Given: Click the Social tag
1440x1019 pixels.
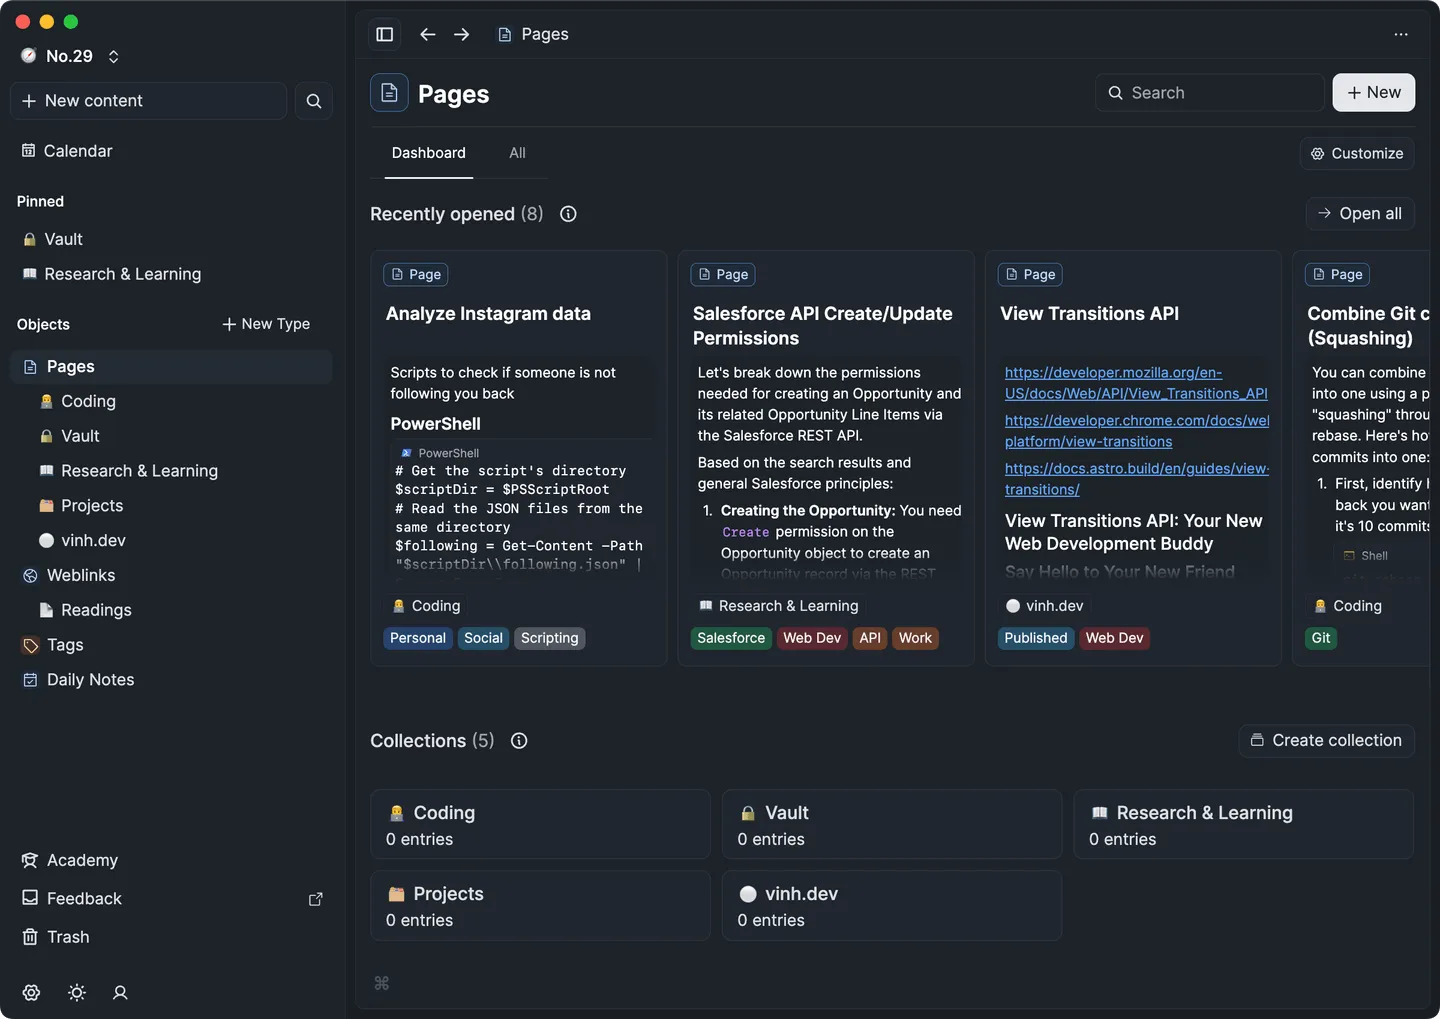Looking at the screenshot, I should 484,638.
